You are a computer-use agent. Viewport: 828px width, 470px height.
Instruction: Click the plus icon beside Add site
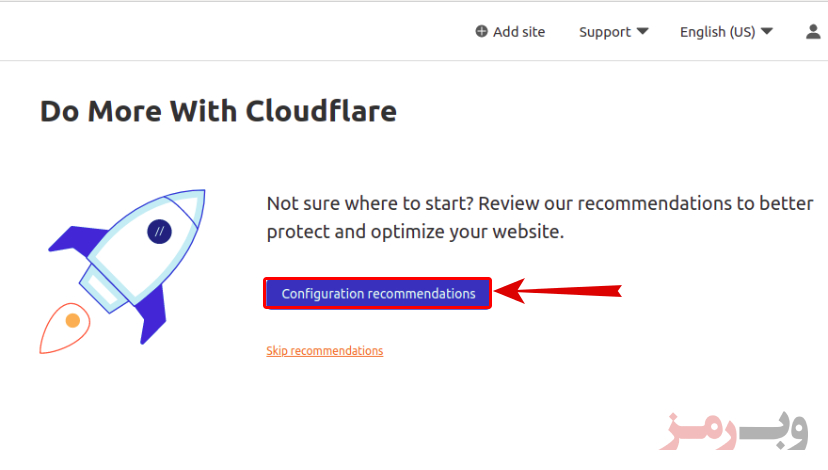coord(481,32)
